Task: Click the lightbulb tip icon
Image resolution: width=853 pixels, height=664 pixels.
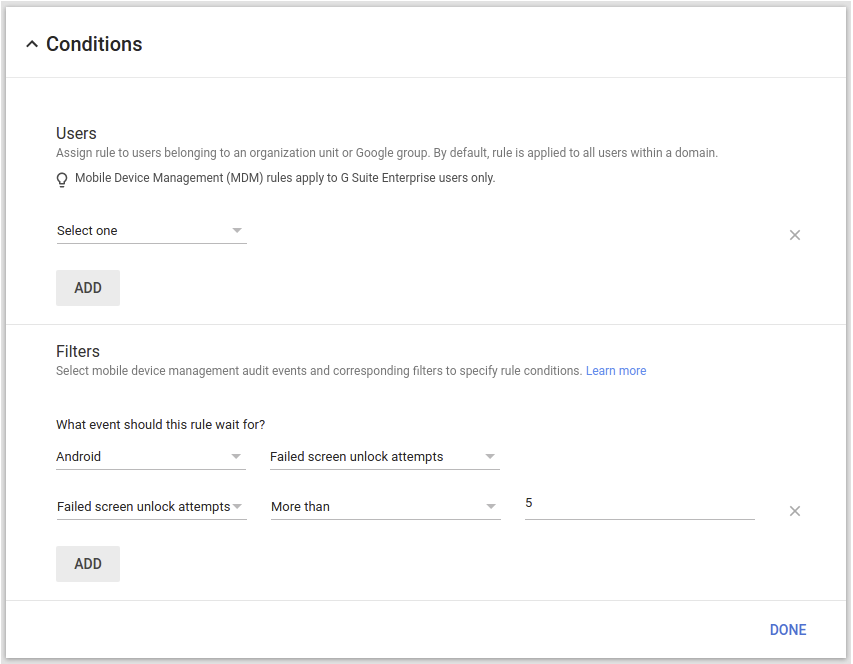Action: 62,180
